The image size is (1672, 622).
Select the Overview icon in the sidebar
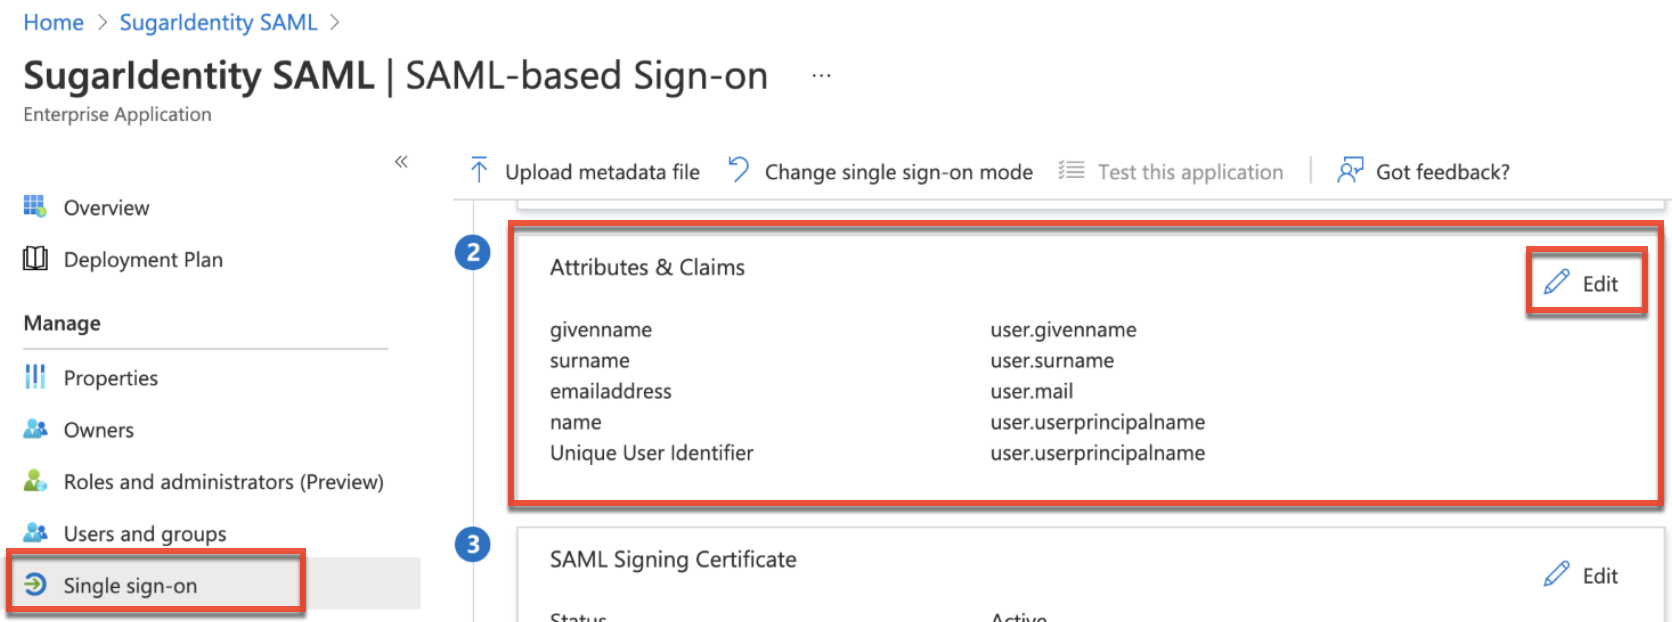[35, 207]
